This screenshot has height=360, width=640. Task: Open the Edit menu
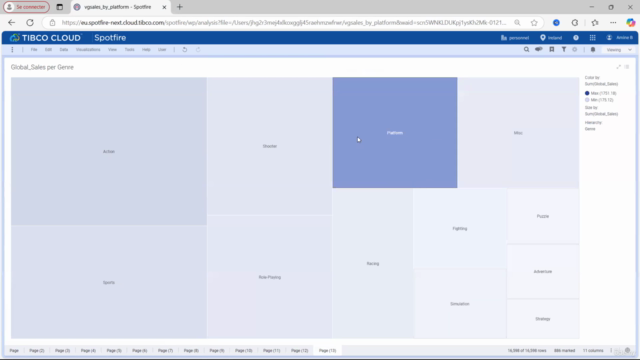(48, 49)
